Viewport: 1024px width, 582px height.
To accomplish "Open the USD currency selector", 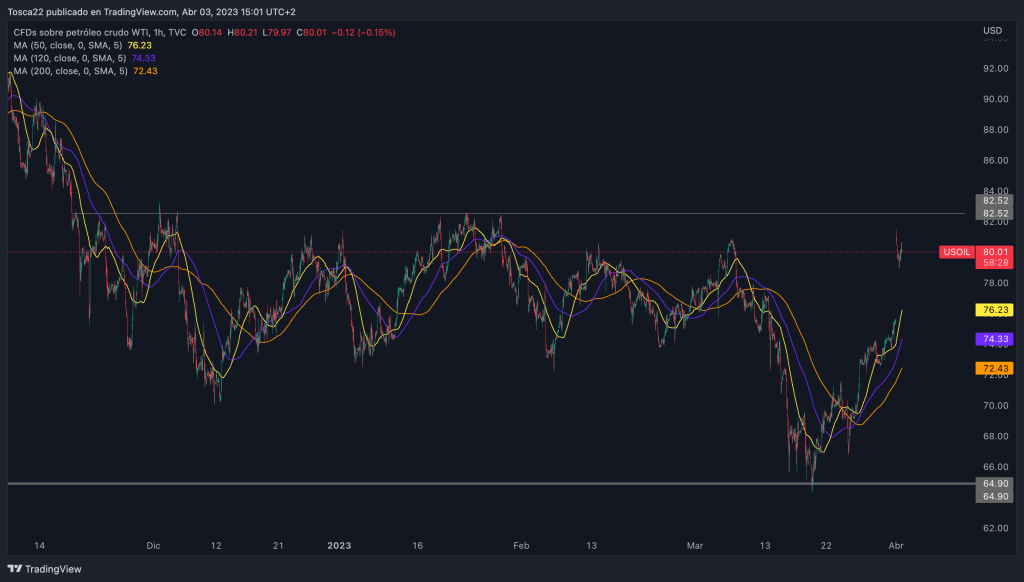I will click(992, 31).
